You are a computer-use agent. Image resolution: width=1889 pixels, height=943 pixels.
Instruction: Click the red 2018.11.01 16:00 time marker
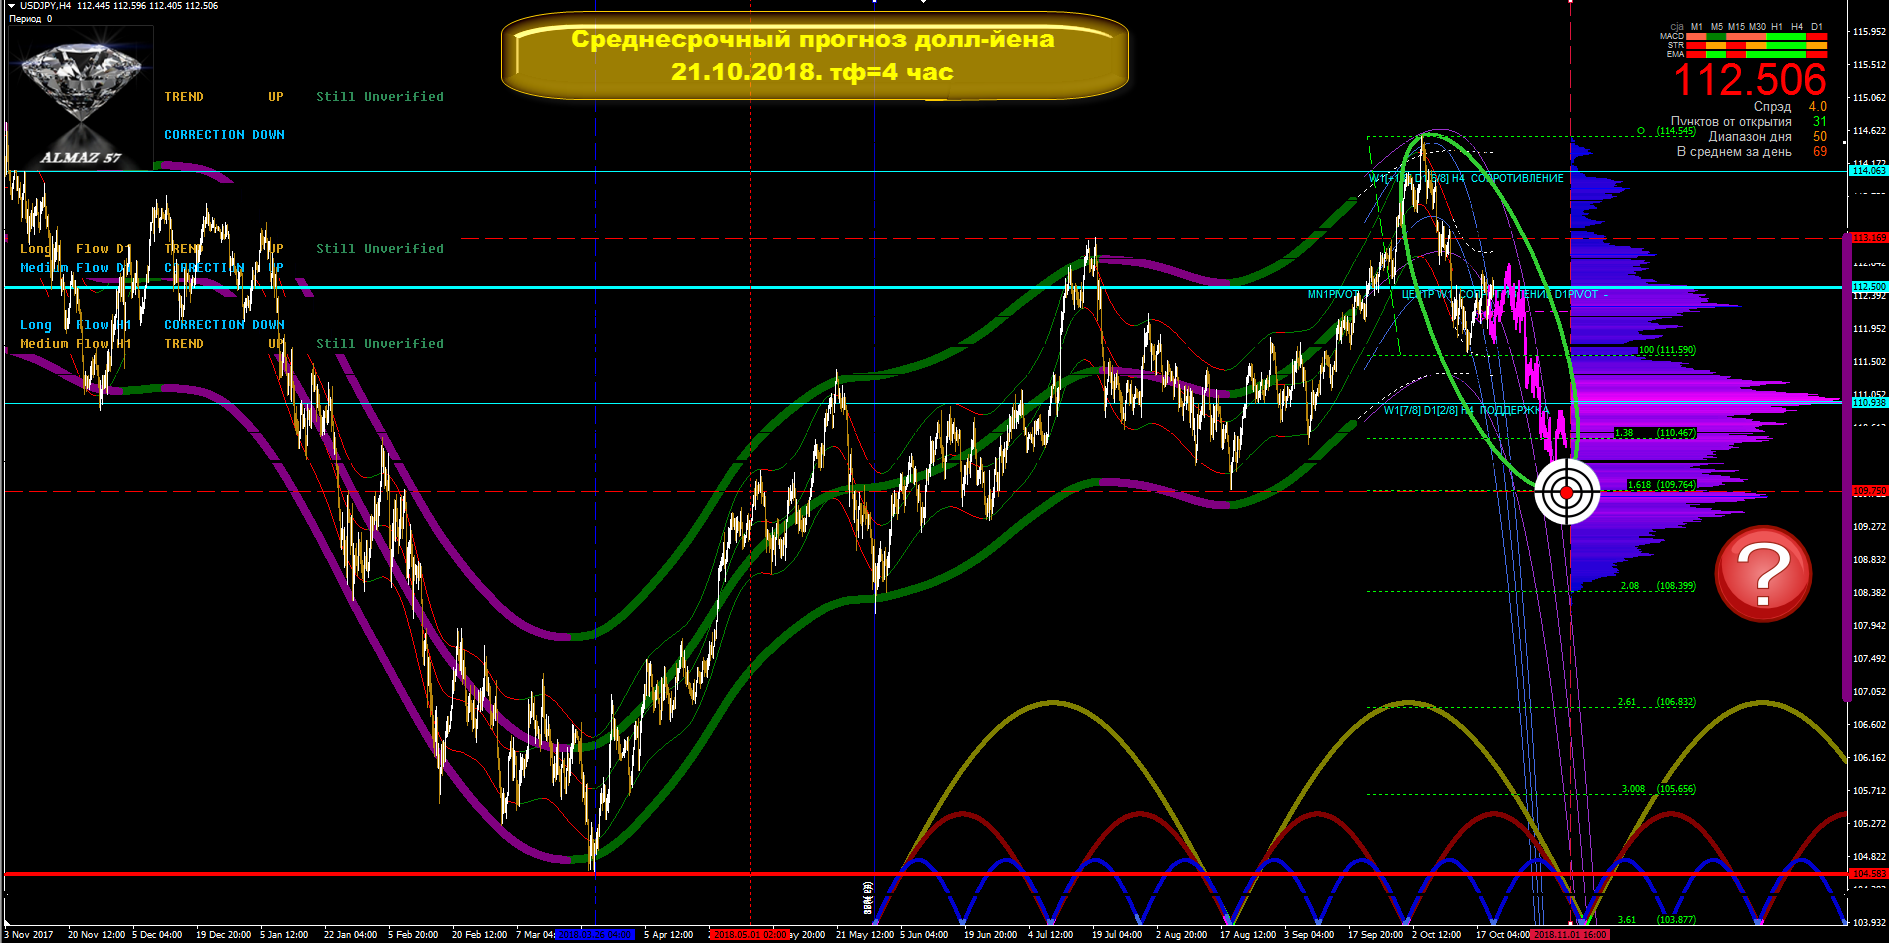[x=1569, y=935]
